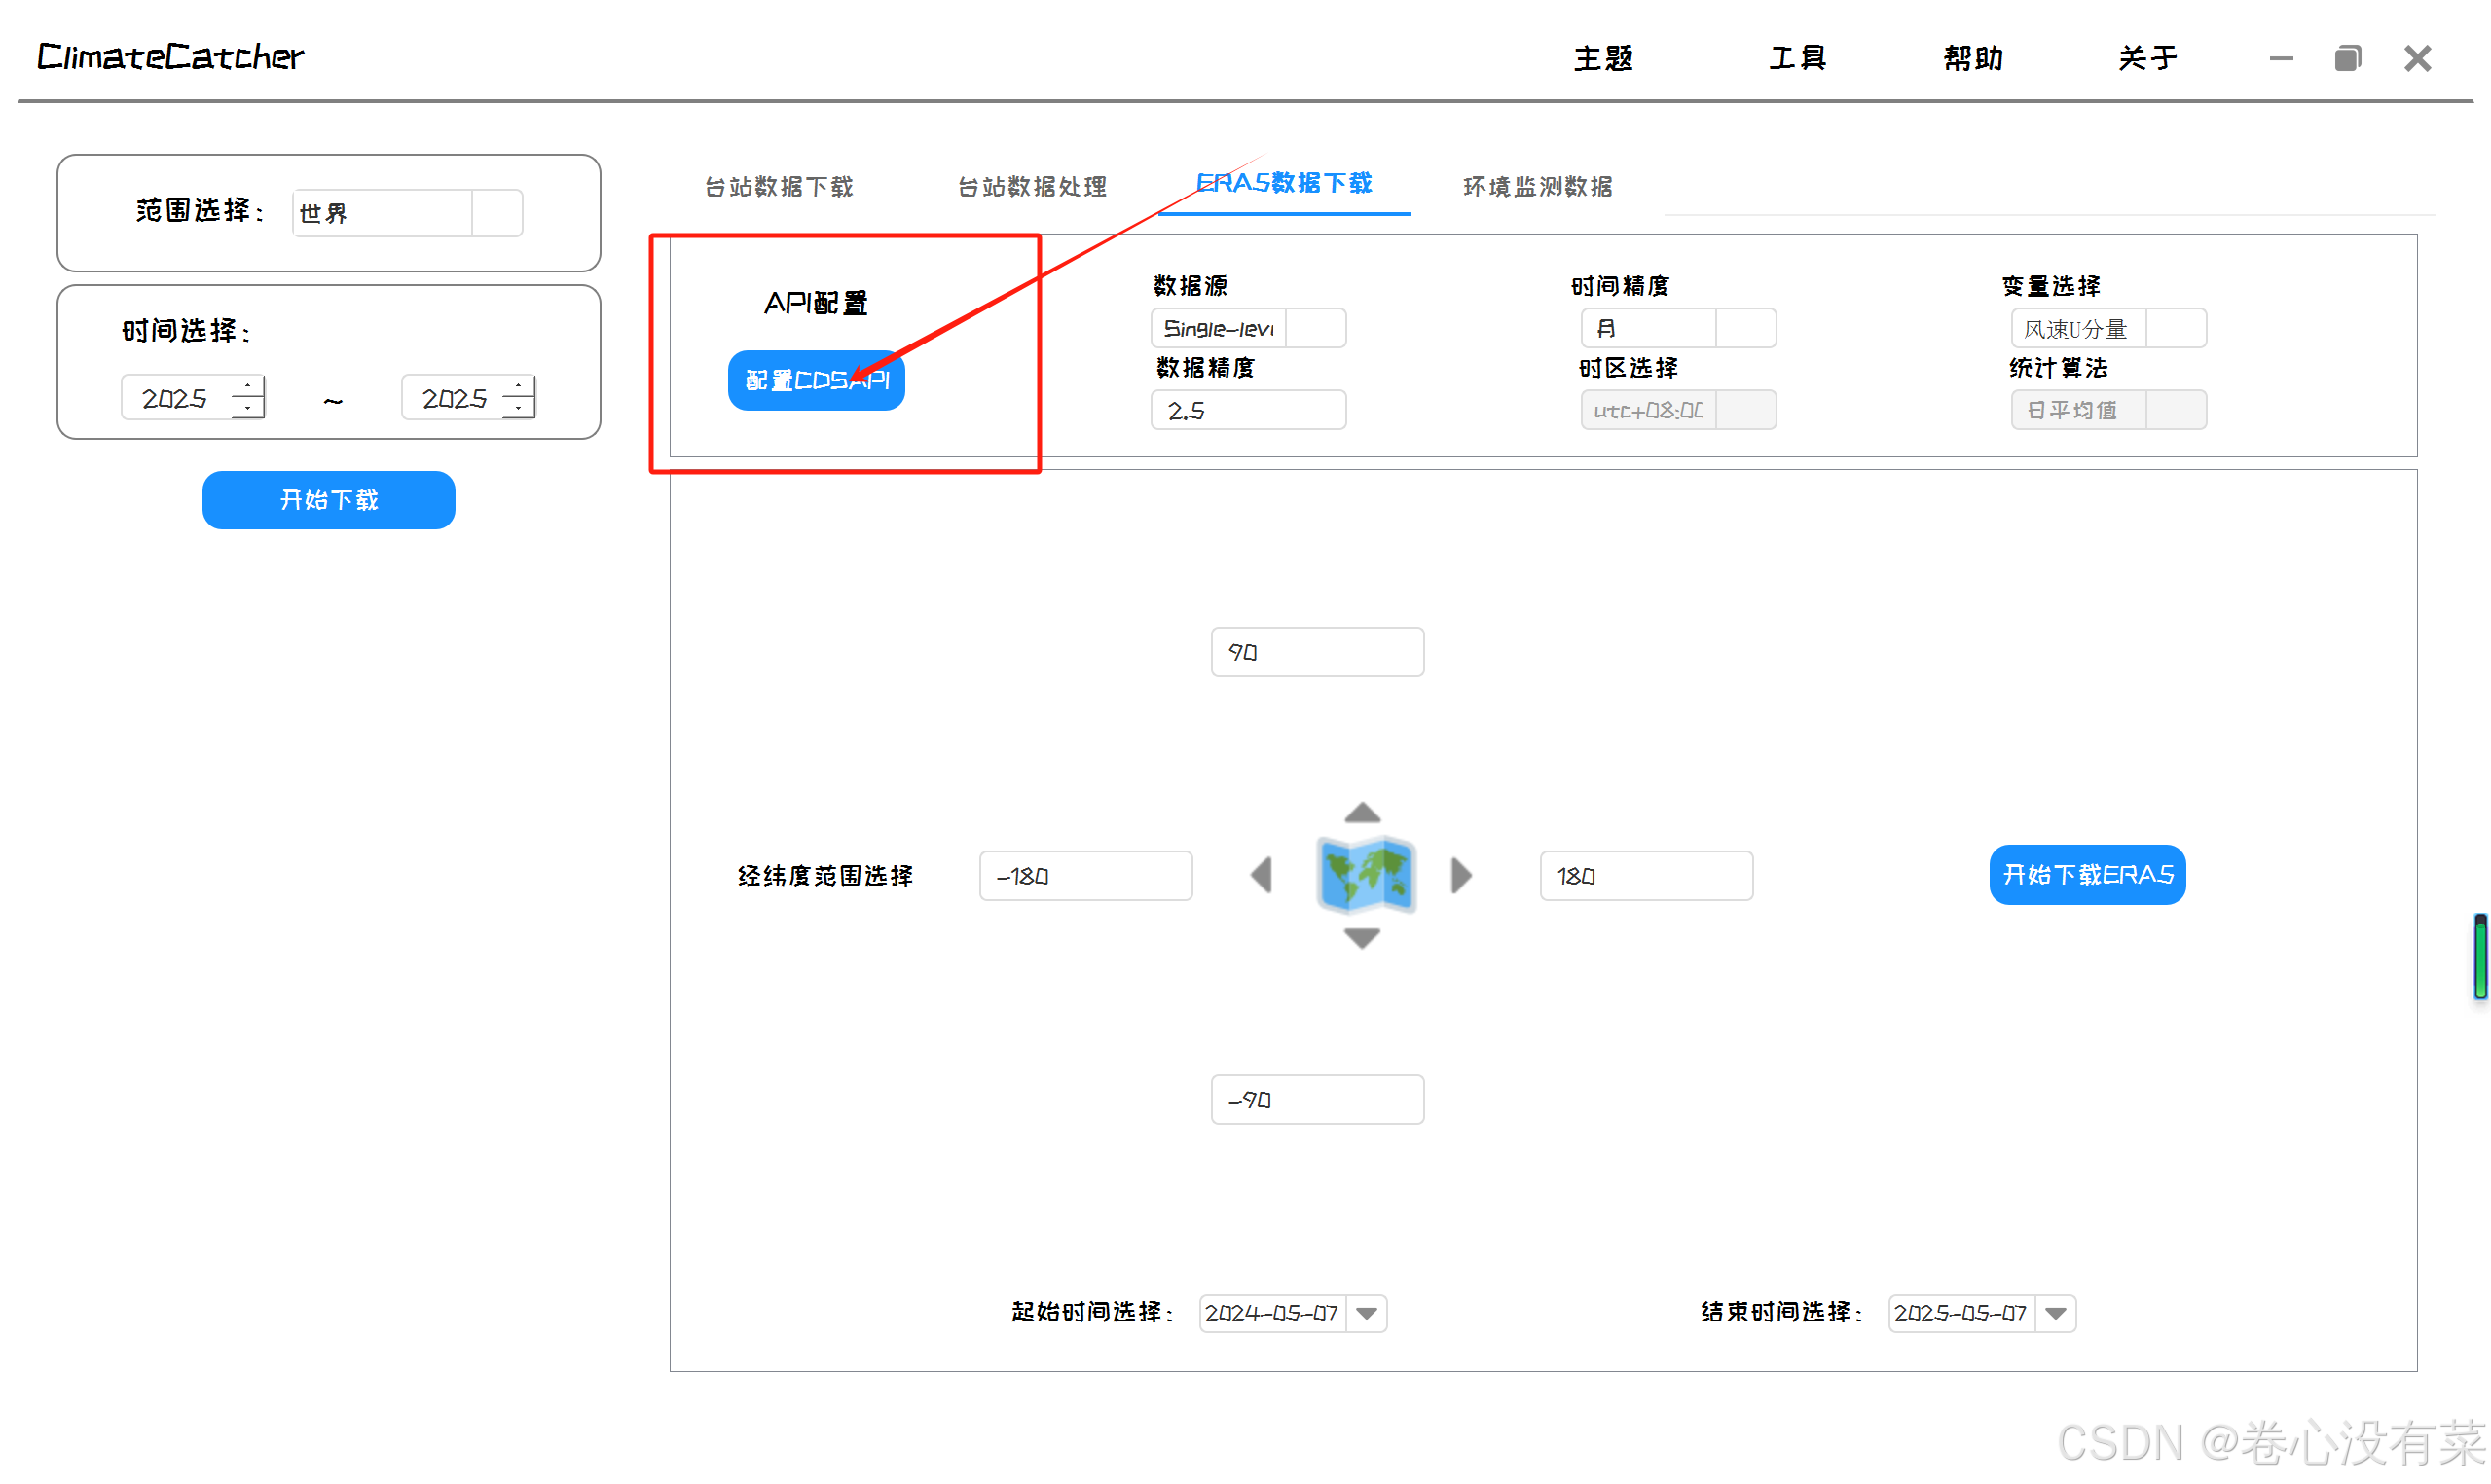Screen dimensions: 2491x1484
Task: Click the green indicator at right edge
Action: [2481, 957]
